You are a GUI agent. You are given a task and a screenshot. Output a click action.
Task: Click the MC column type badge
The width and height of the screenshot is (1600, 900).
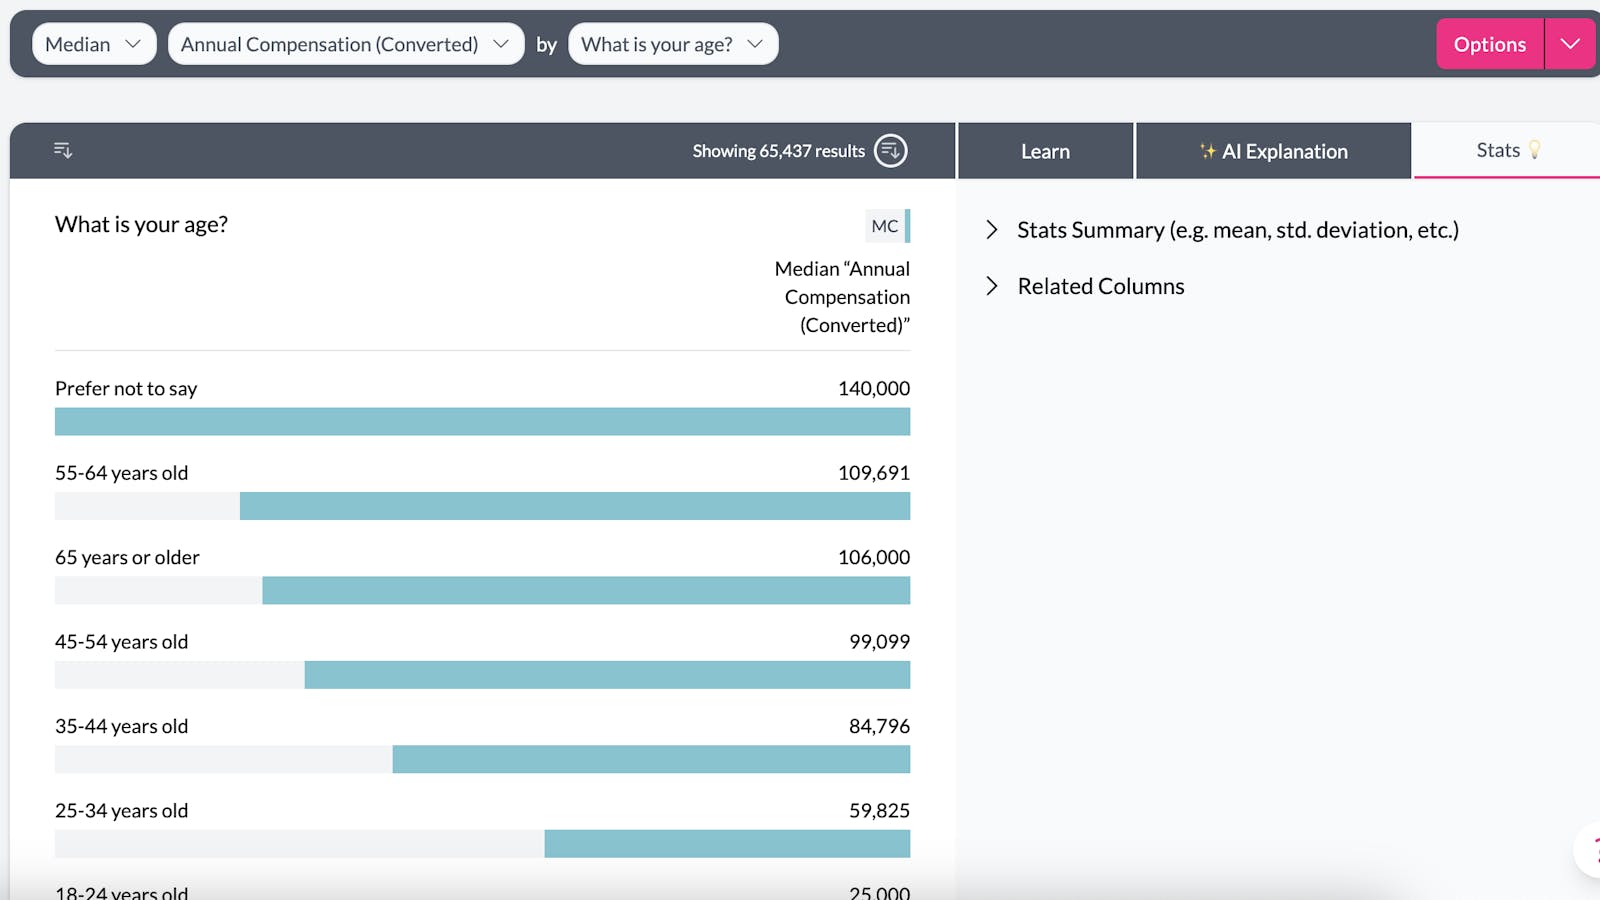pos(885,226)
